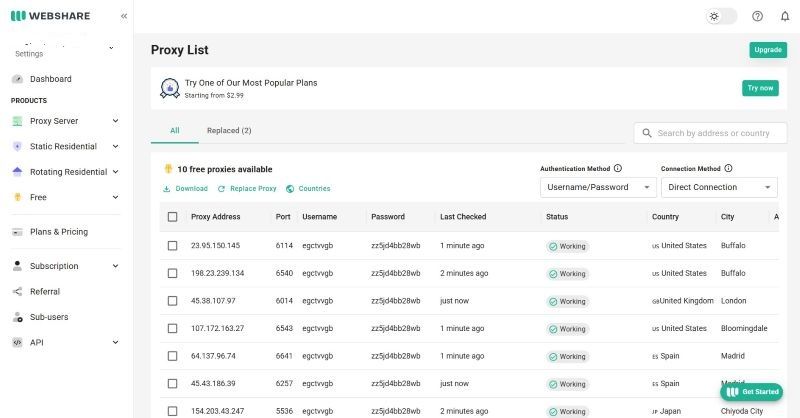Viewport: 800px width, 418px height.
Task: Click the Chiyoda City cell
Action: click(x=742, y=411)
